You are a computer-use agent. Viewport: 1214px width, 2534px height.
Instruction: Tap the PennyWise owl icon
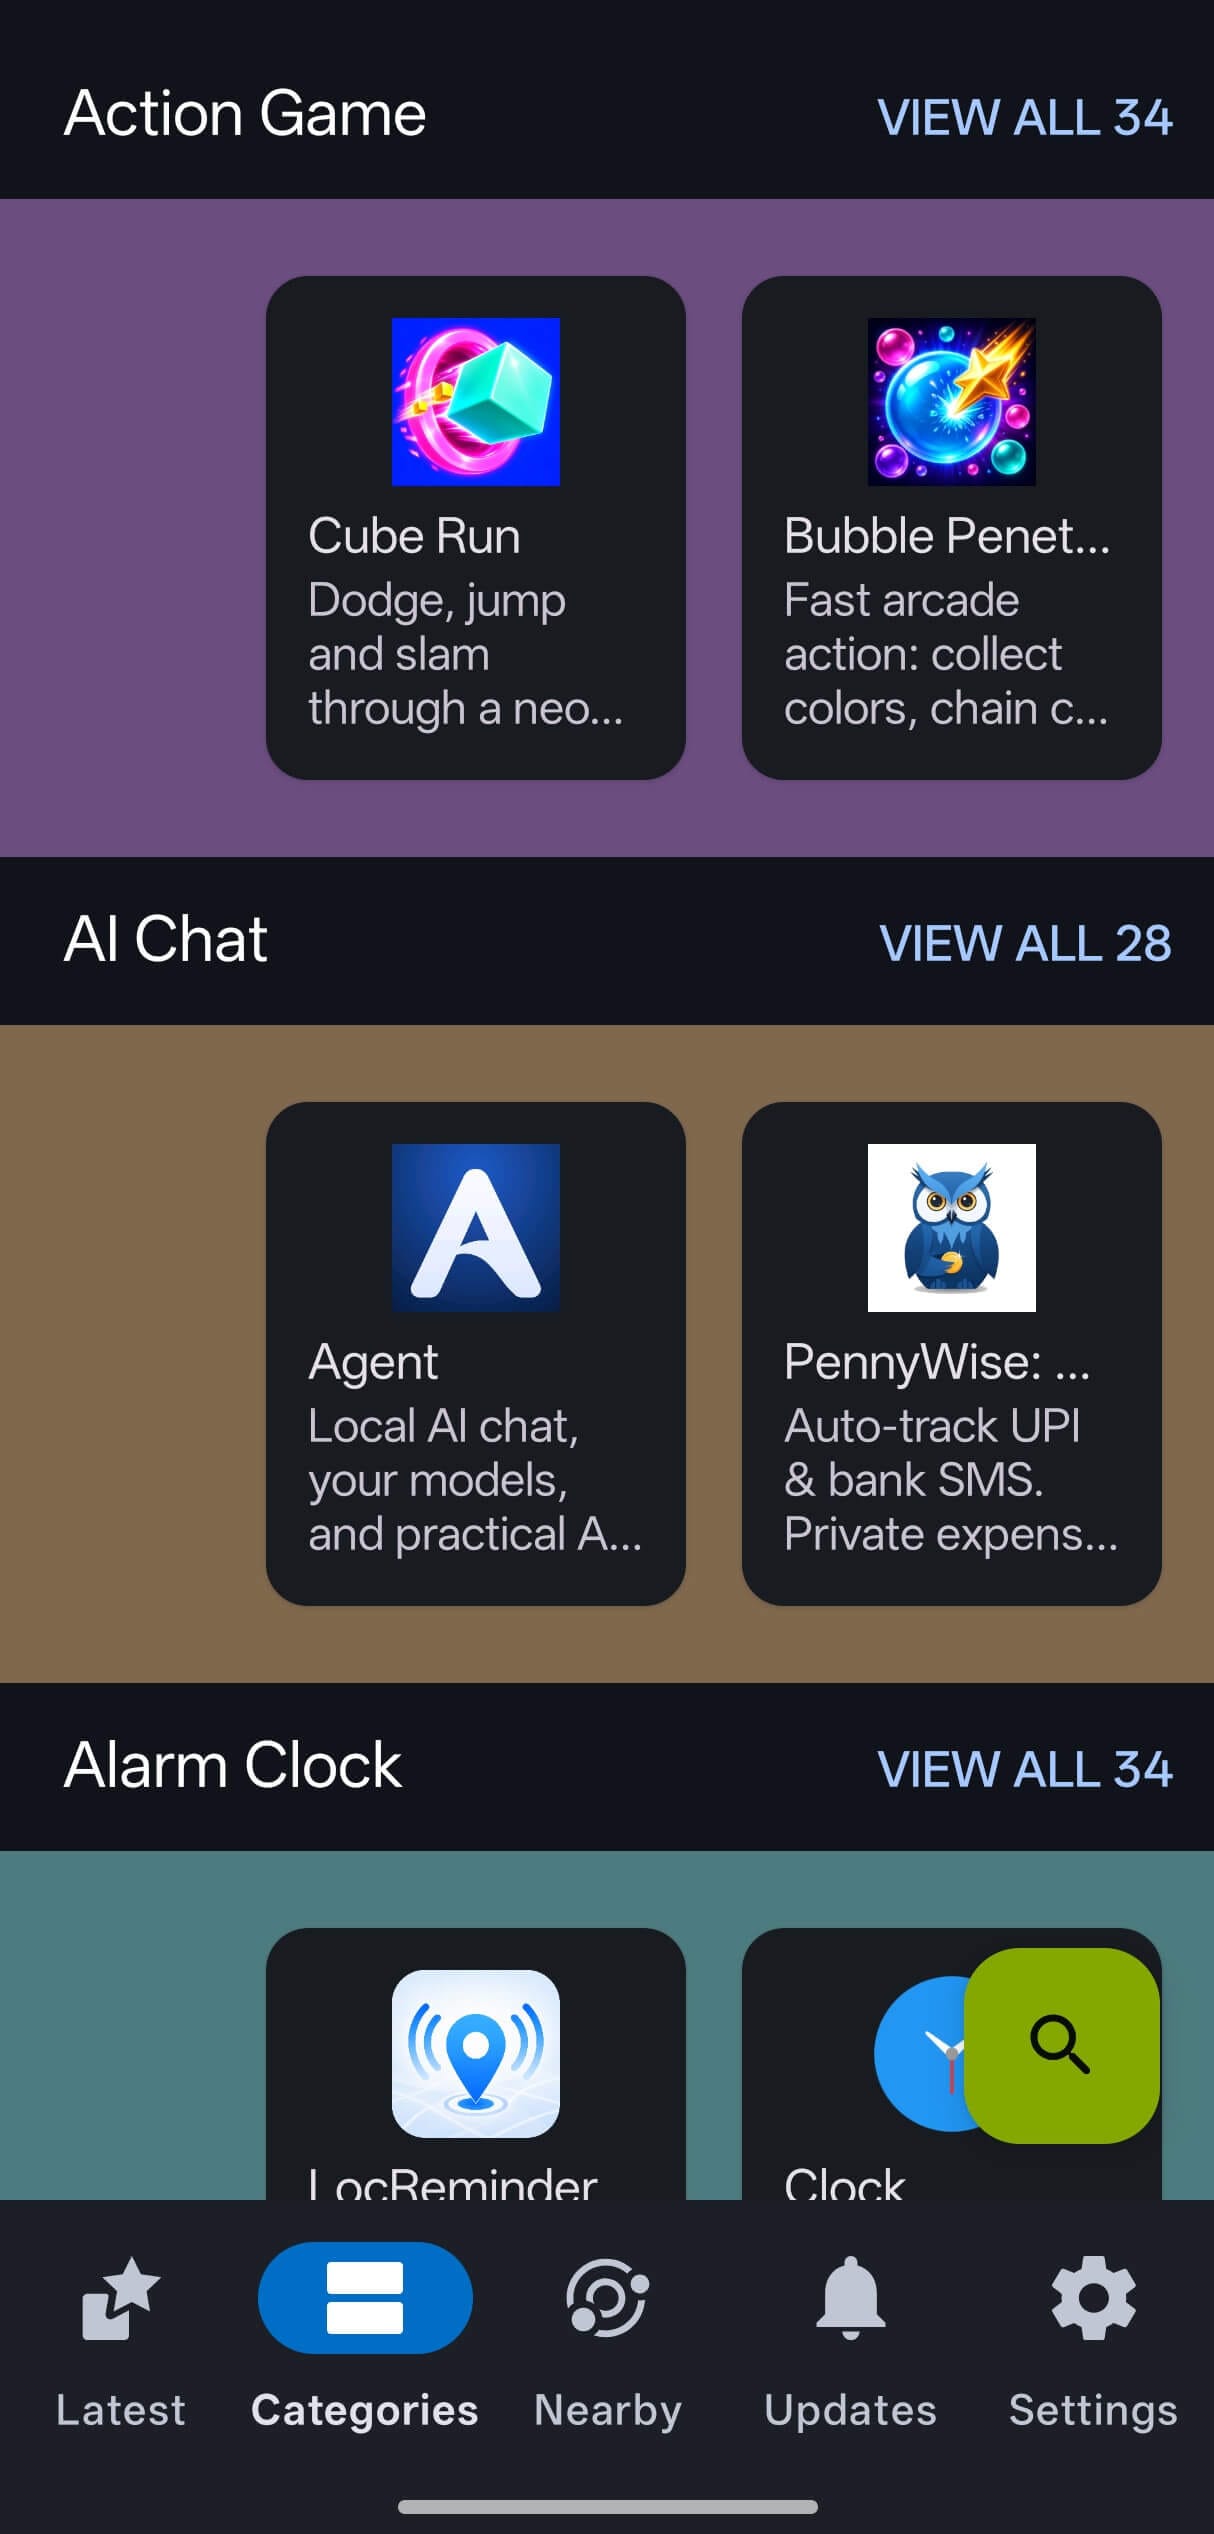click(x=951, y=1228)
